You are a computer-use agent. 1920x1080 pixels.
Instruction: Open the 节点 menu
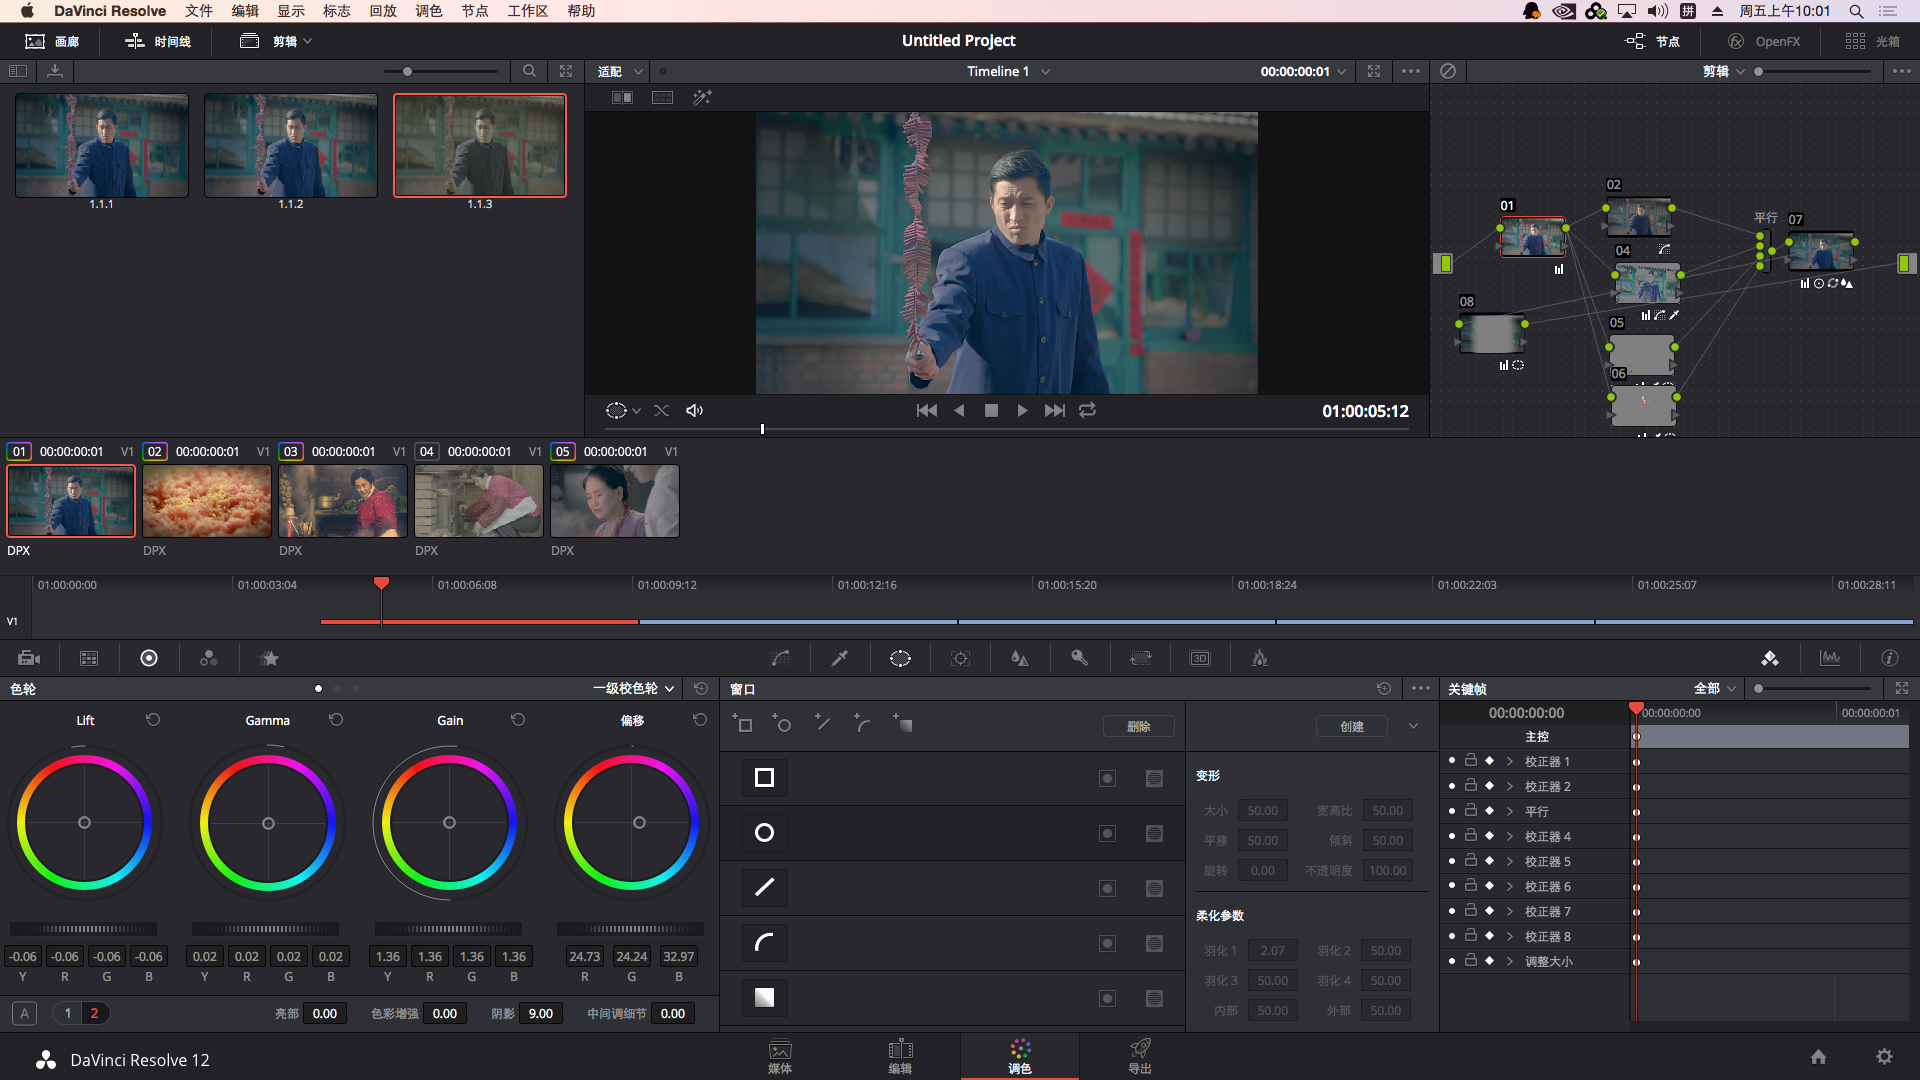click(475, 11)
